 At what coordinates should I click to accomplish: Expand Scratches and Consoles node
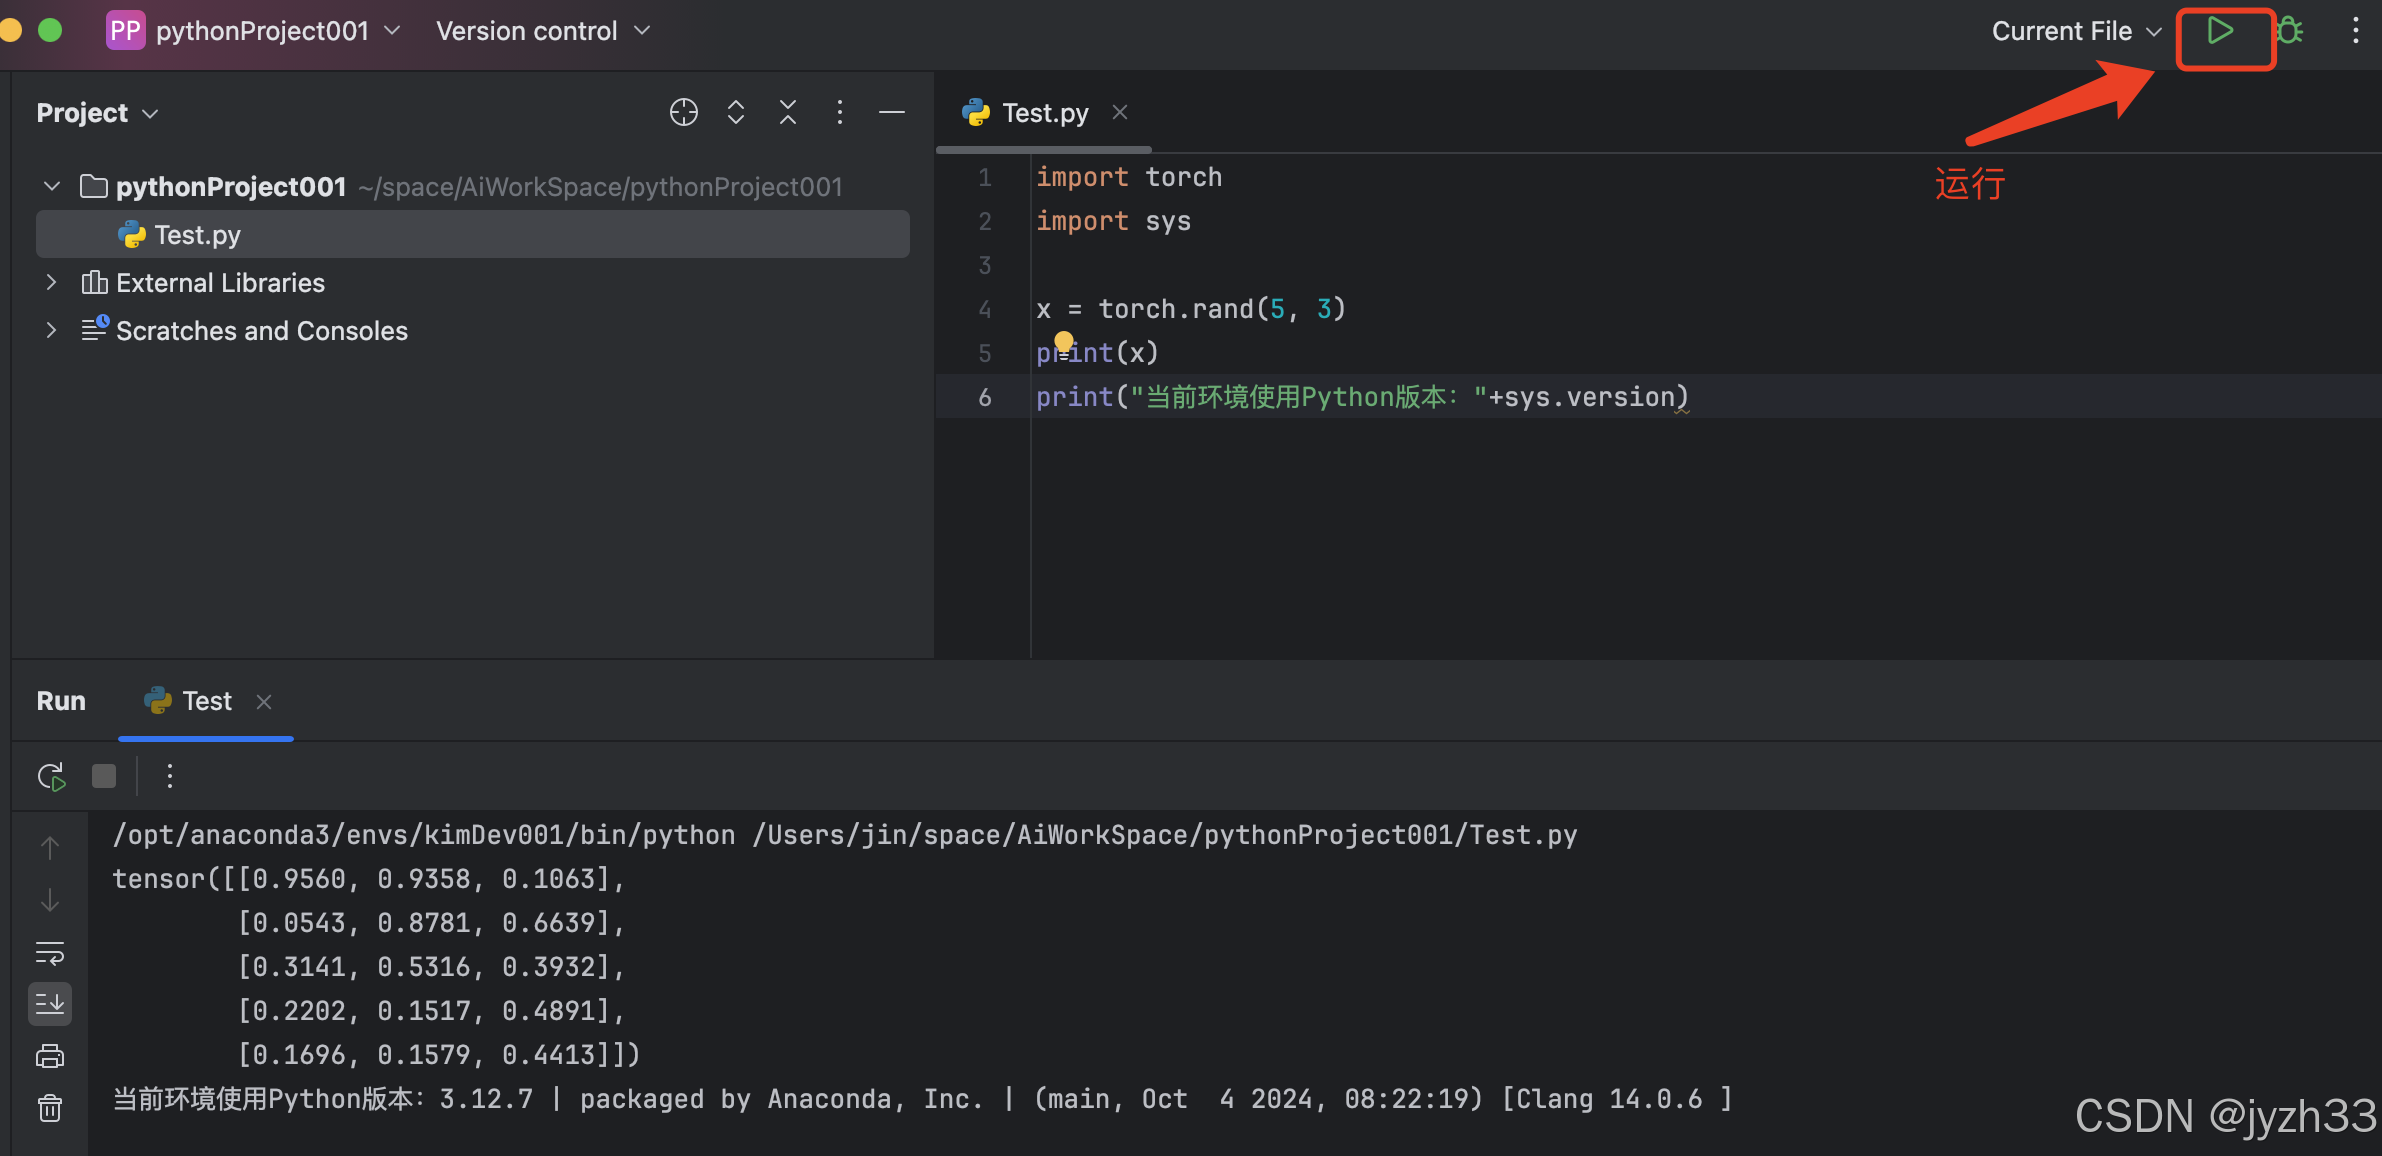pos(51,330)
